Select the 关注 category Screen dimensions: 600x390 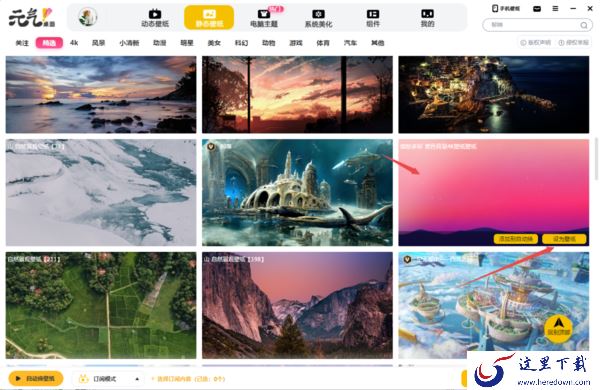(22, 43)
